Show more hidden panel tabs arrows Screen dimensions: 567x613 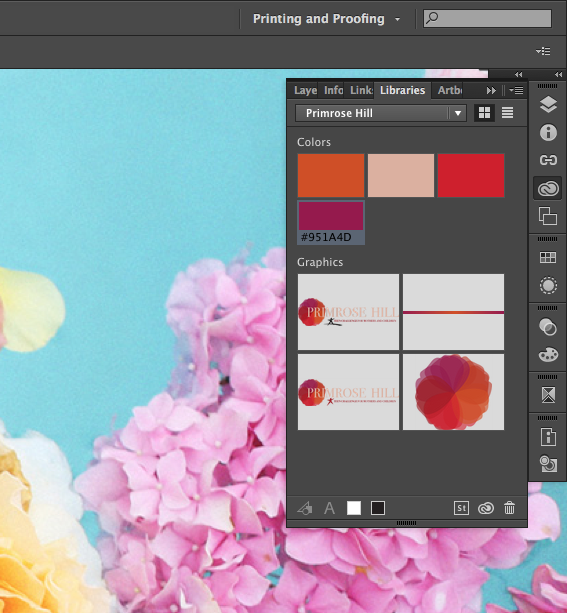pos(491,91)
